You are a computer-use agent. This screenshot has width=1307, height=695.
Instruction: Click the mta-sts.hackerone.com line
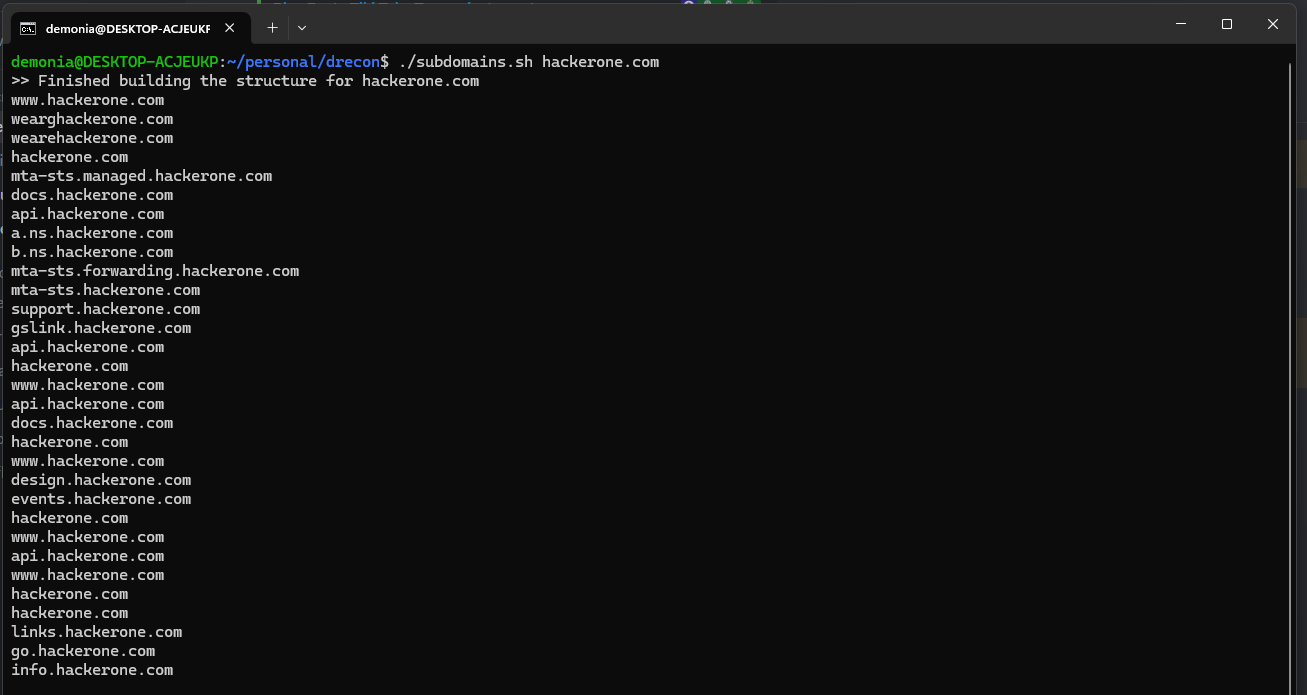point(105,290)
